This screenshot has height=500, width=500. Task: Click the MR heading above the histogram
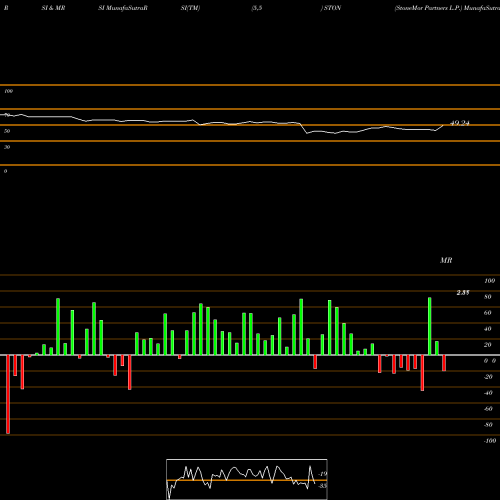(446, 260)
